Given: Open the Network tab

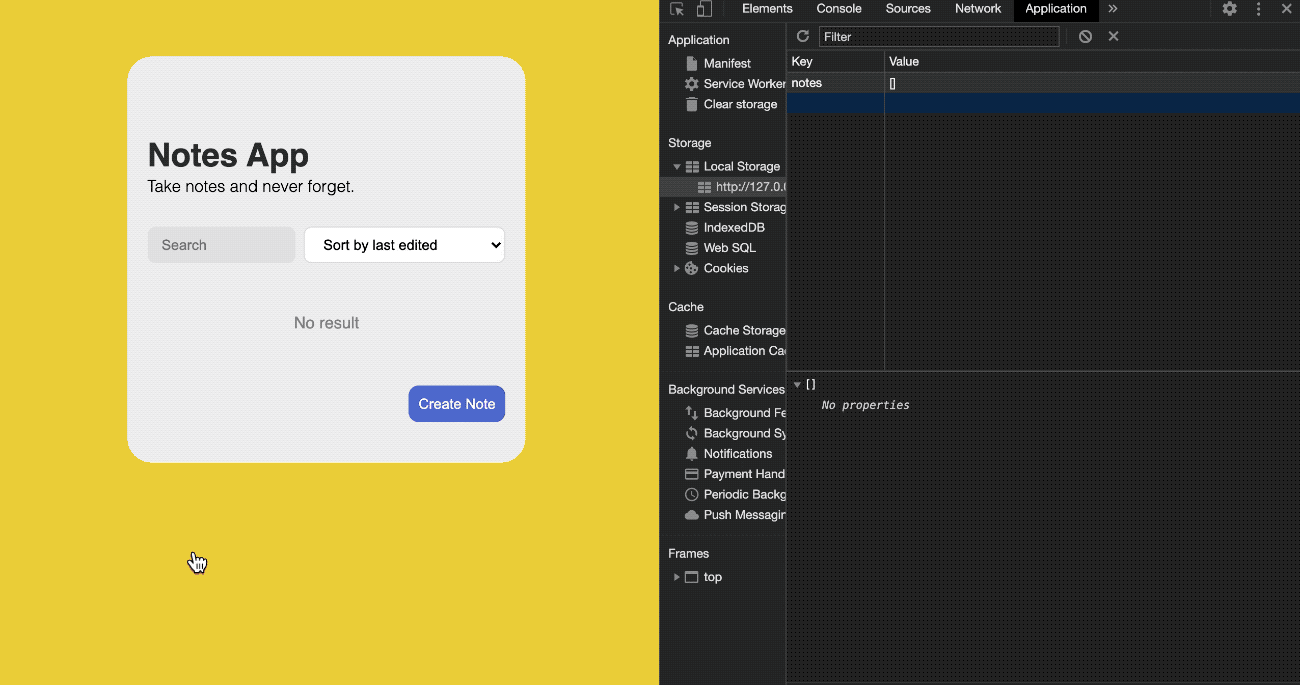Looking at the screenshot, I should click(977, 9).
